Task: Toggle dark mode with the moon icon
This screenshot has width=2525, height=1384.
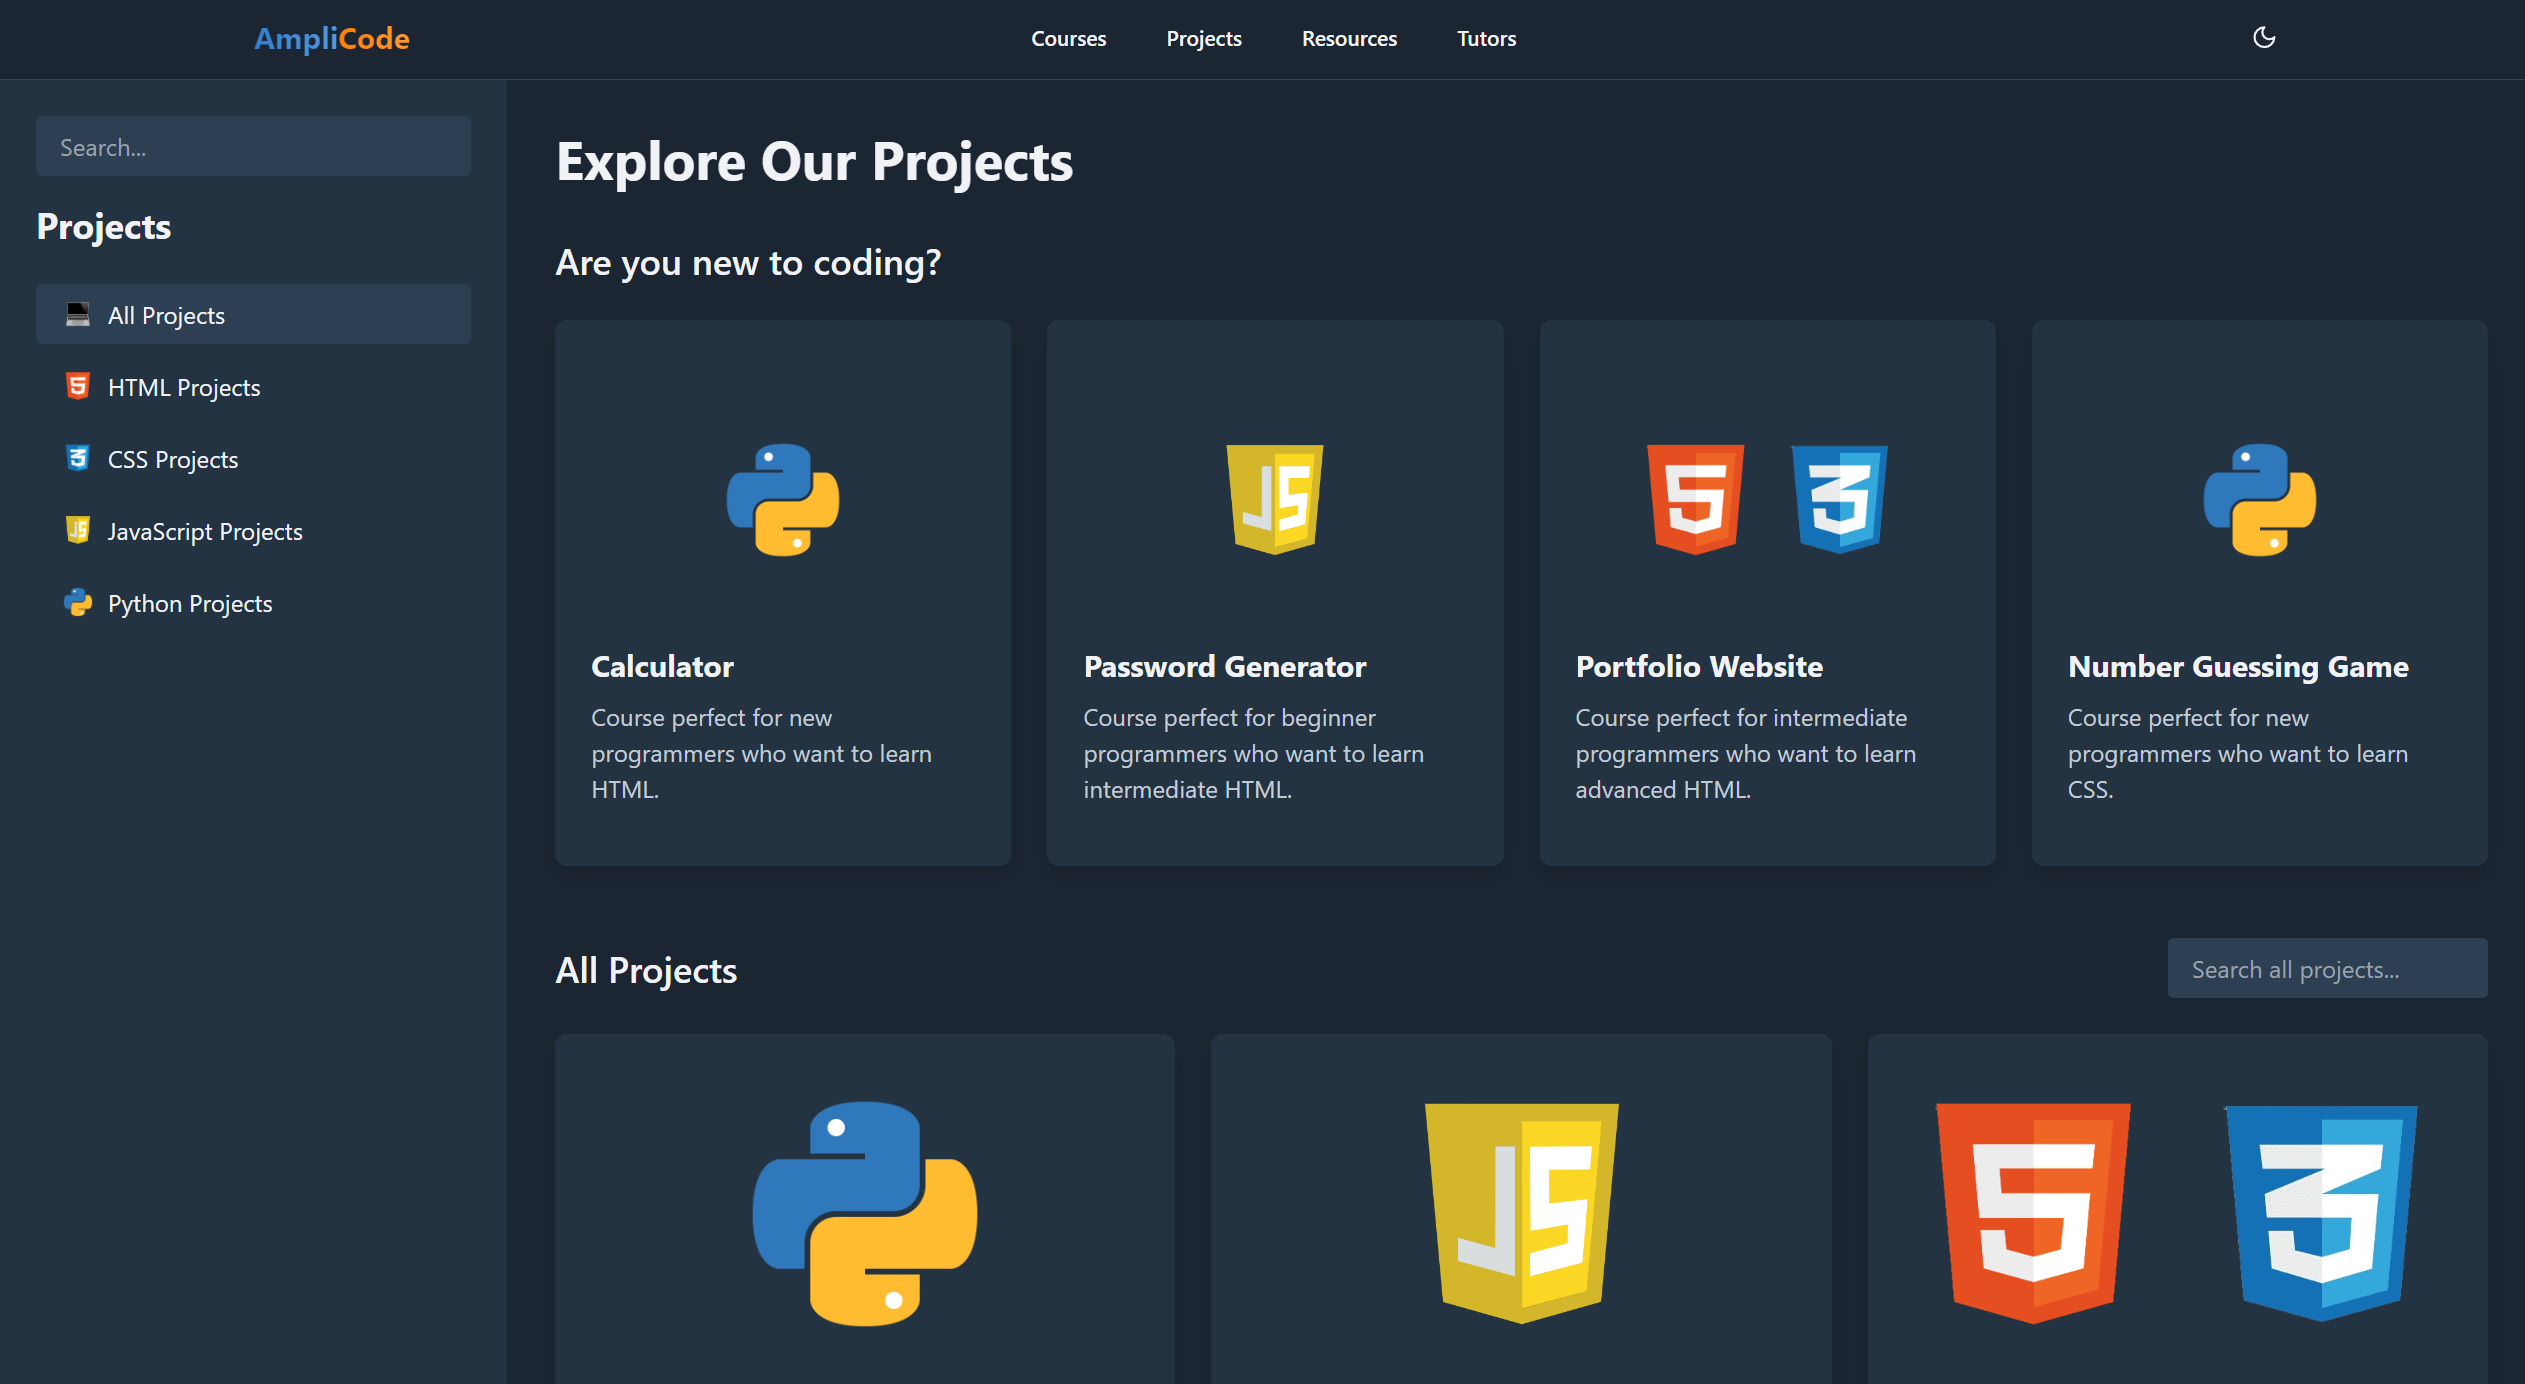Action: pos(2264,38)
